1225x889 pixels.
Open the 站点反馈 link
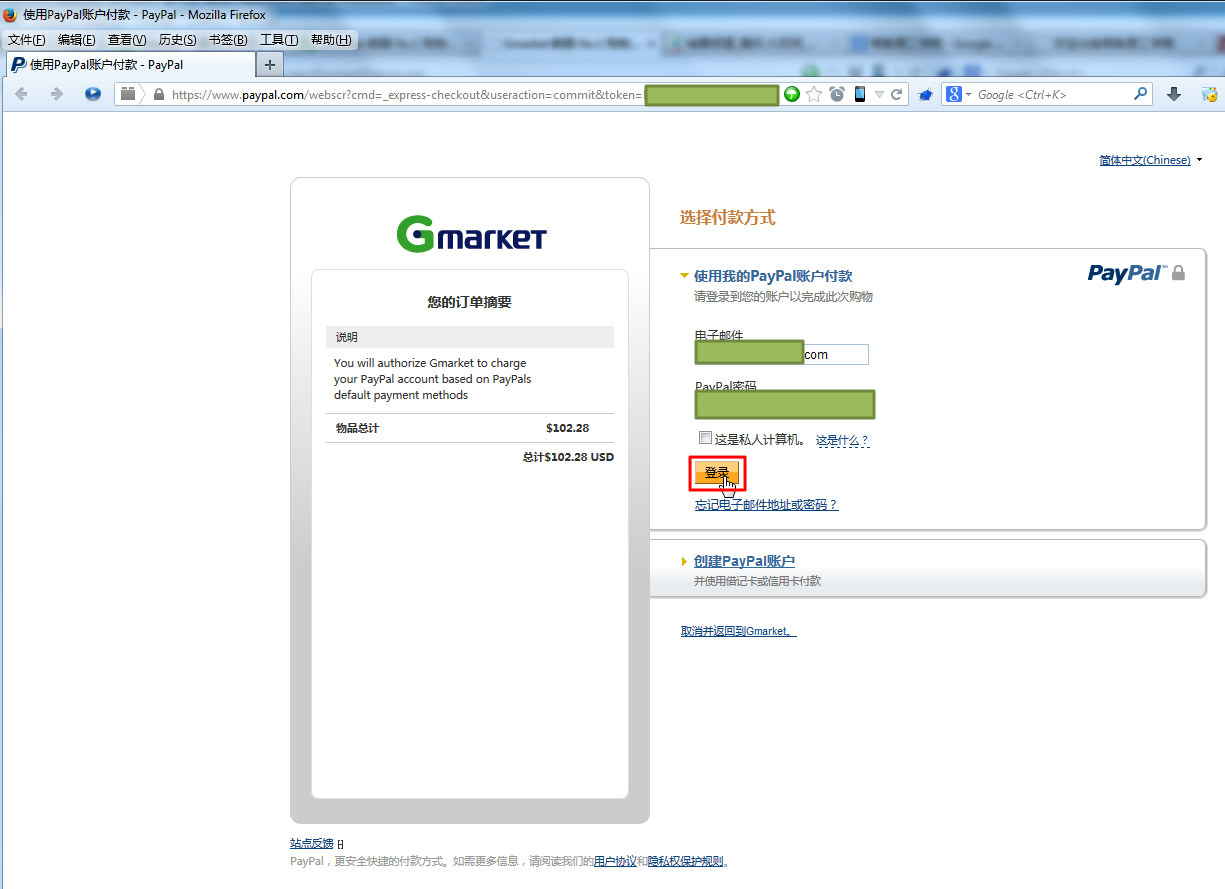point(311,845)
